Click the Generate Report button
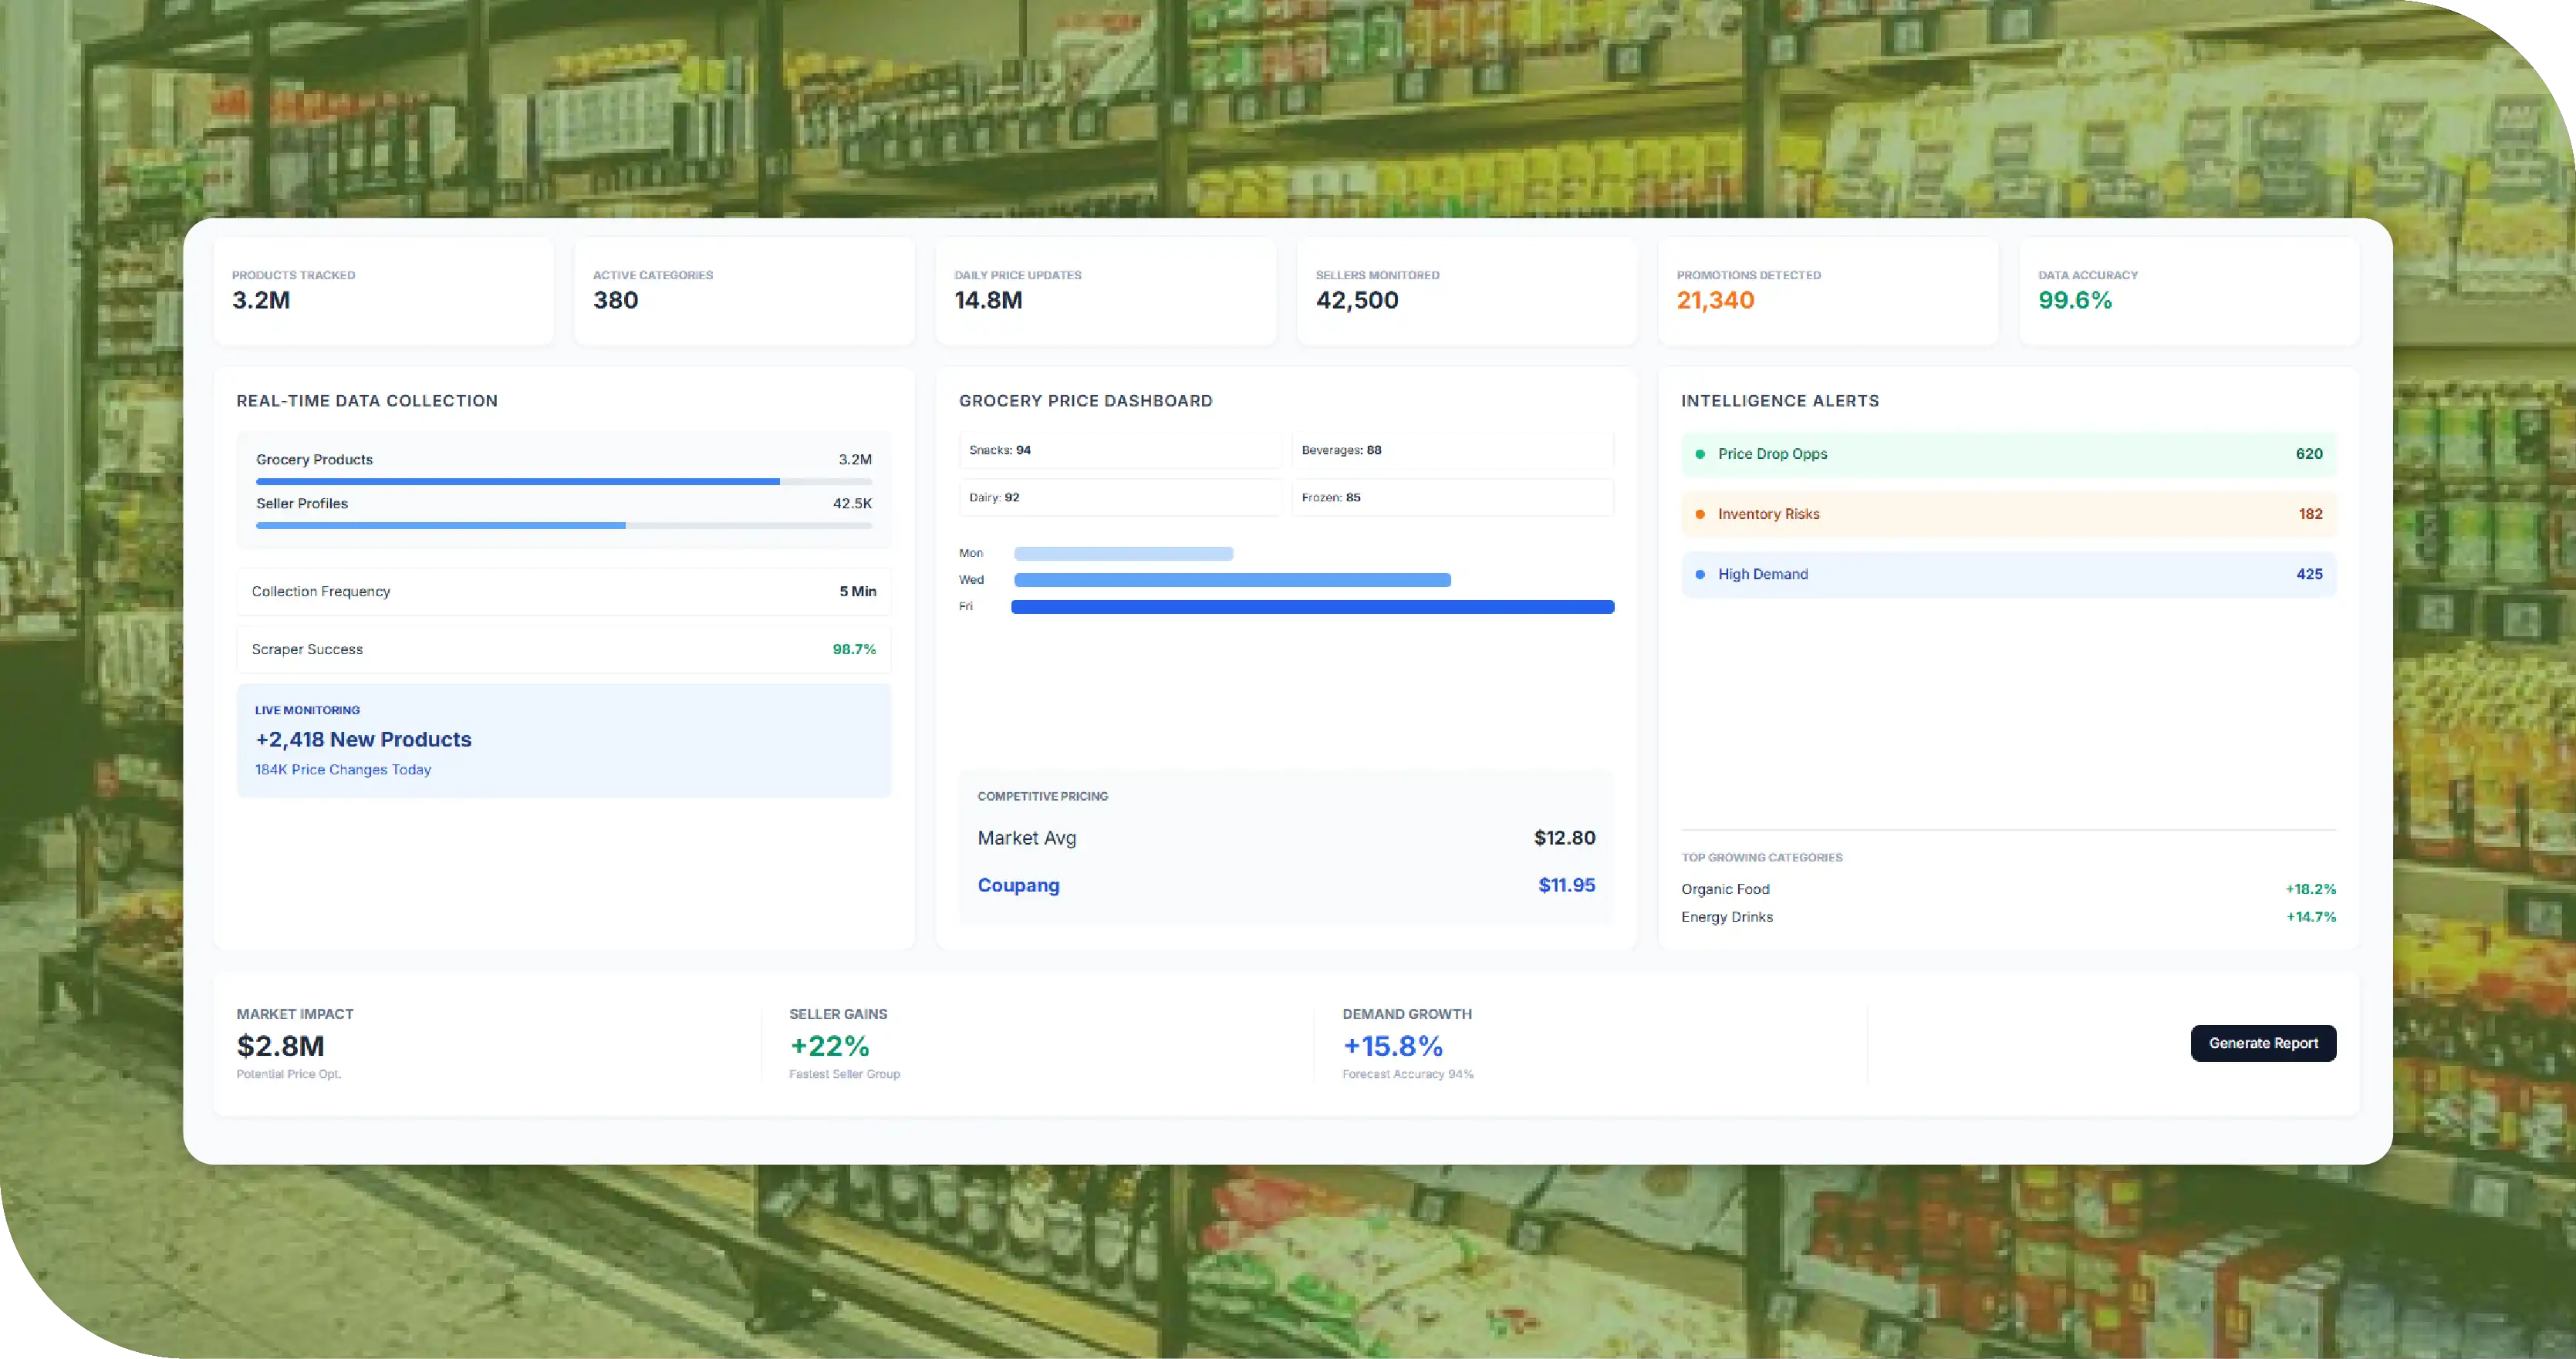 click(x=2263, y=1043)
